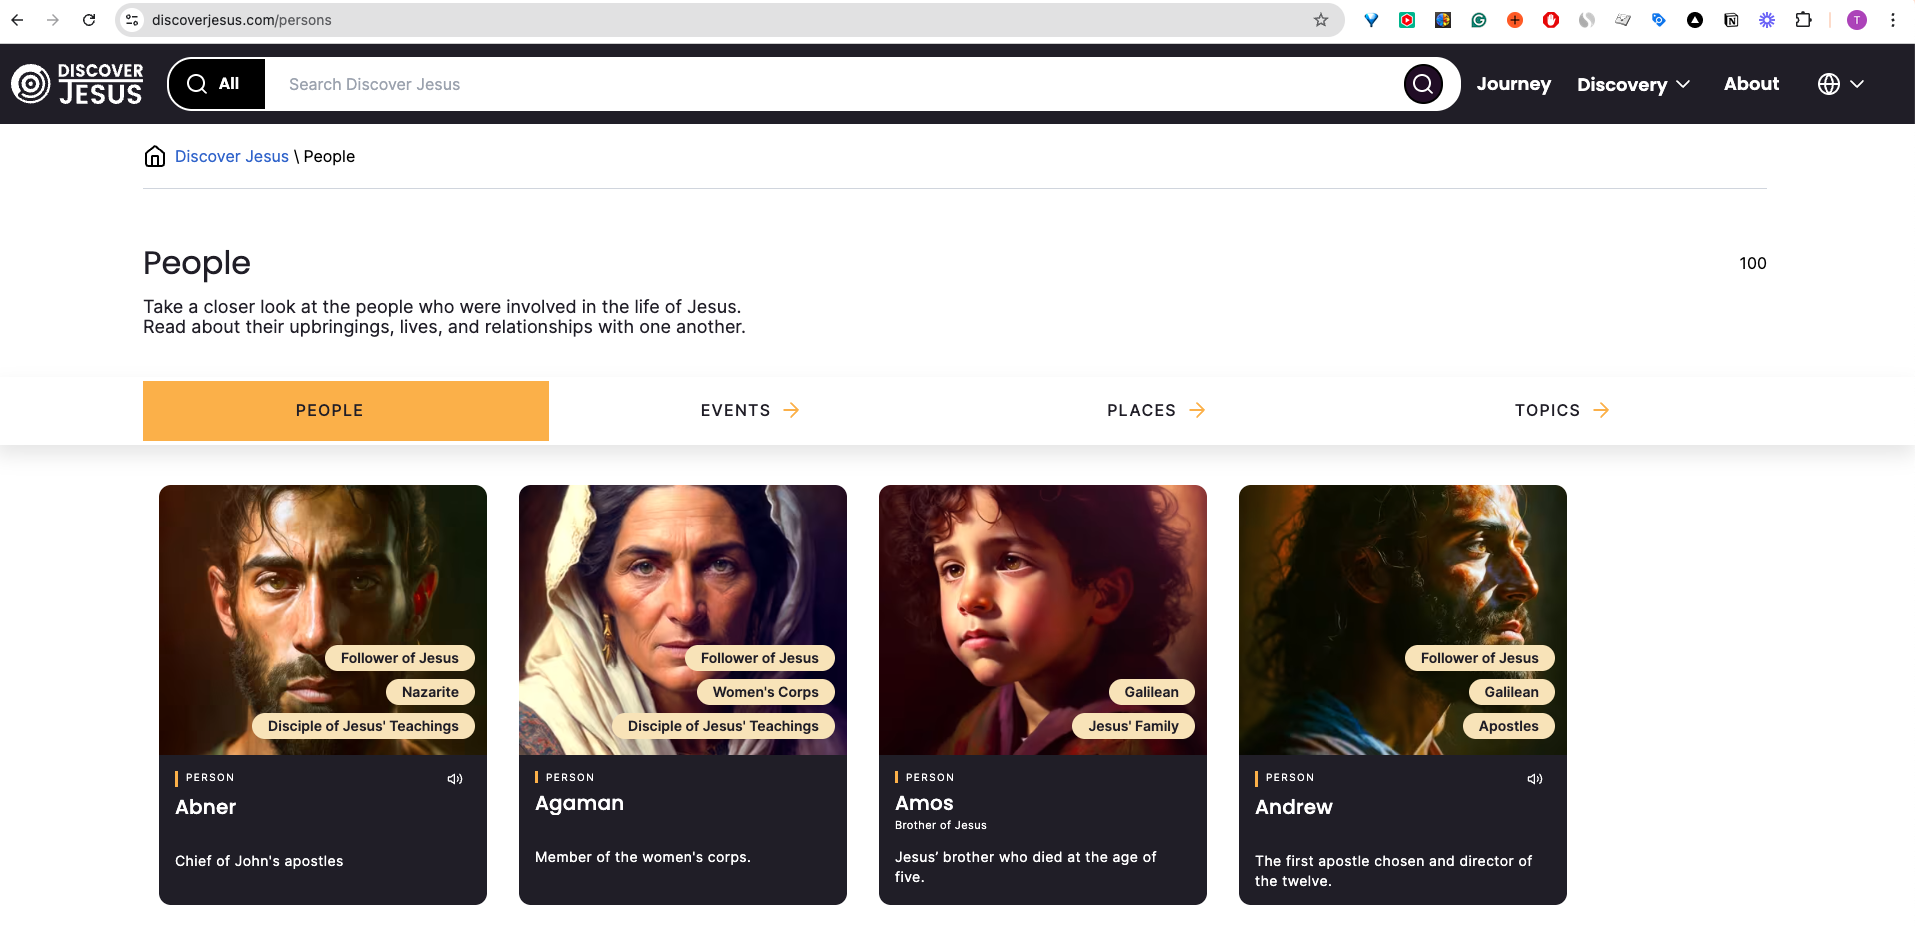Select the People tab
Image resolution: width=1915 pixels, height=926 pixels.
[346, 411]
